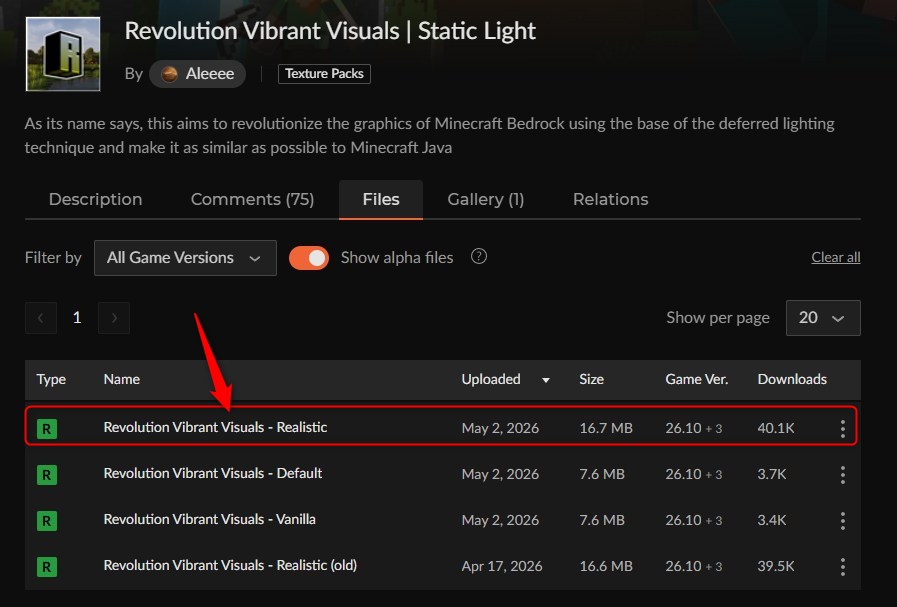Open Revolution Vibrant Visuals - Realistic (old) file
The image size is (897, 607).
click(x=230, y=565)
